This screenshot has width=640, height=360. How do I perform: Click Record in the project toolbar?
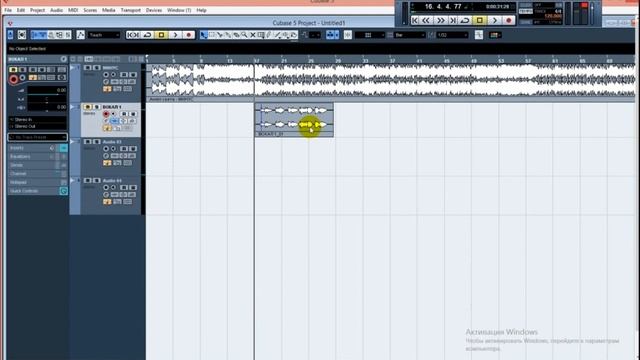click(x=189, y=35)
